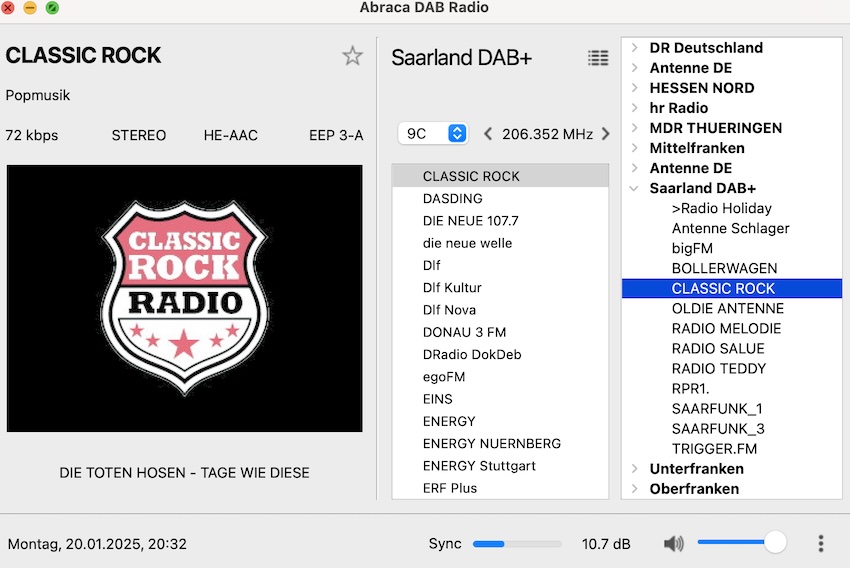Go to previous frequency with left arrow
The width and height of the screenshot is (850, 568).
[488, 133]
